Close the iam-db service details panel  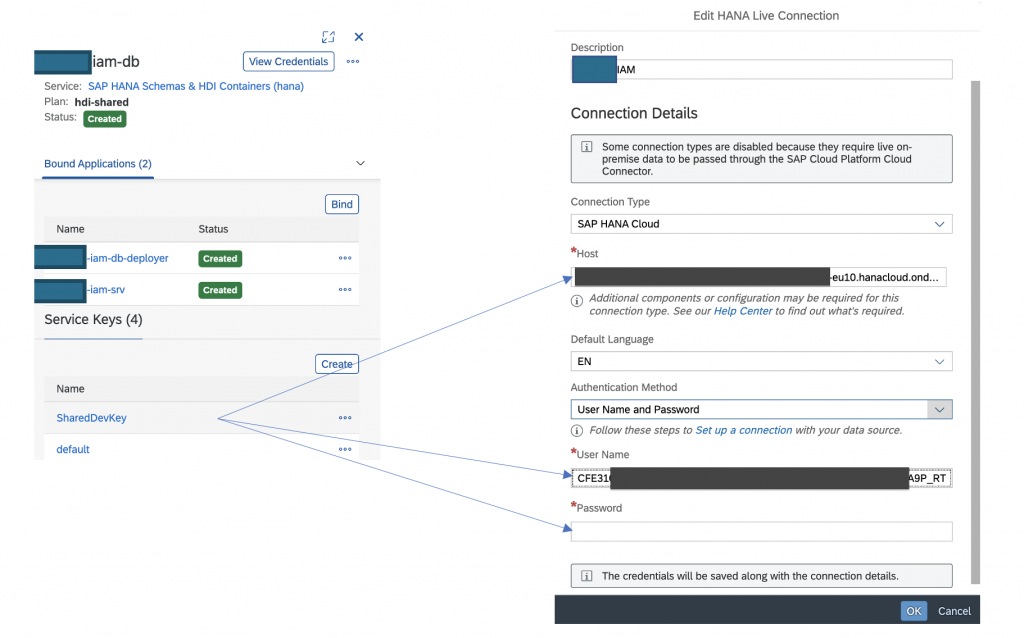click(359, 37)
